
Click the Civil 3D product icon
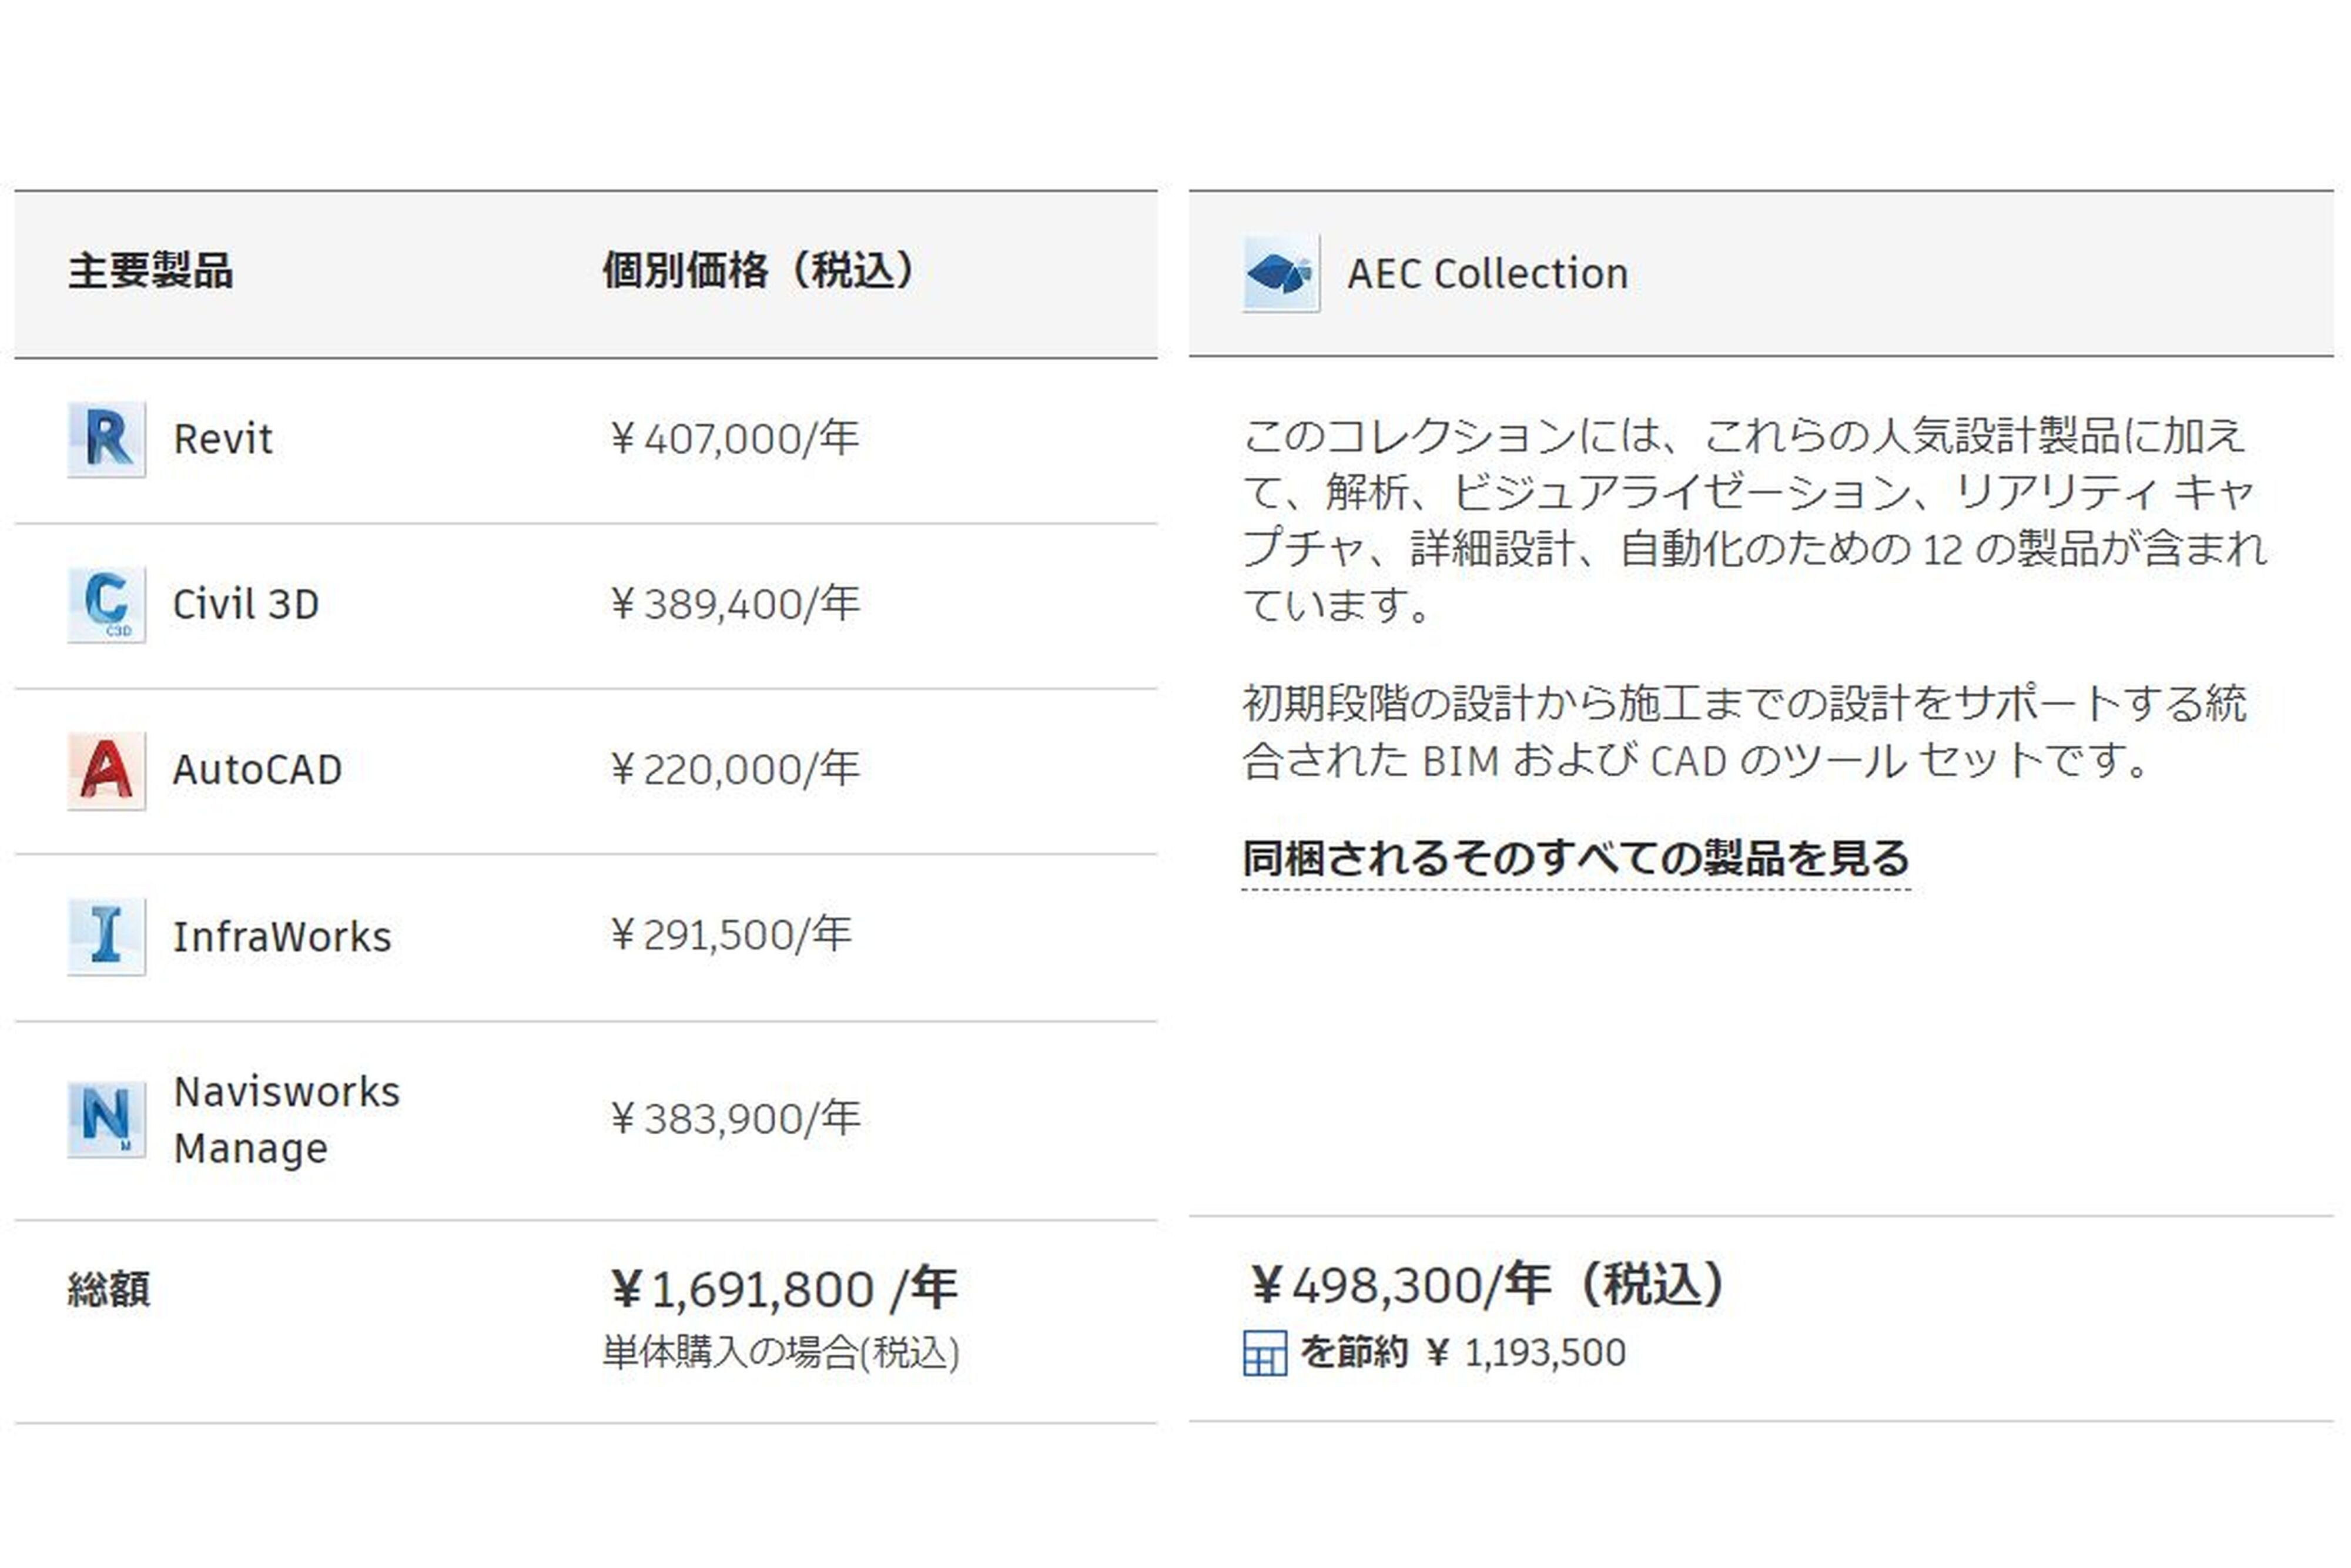106,604
